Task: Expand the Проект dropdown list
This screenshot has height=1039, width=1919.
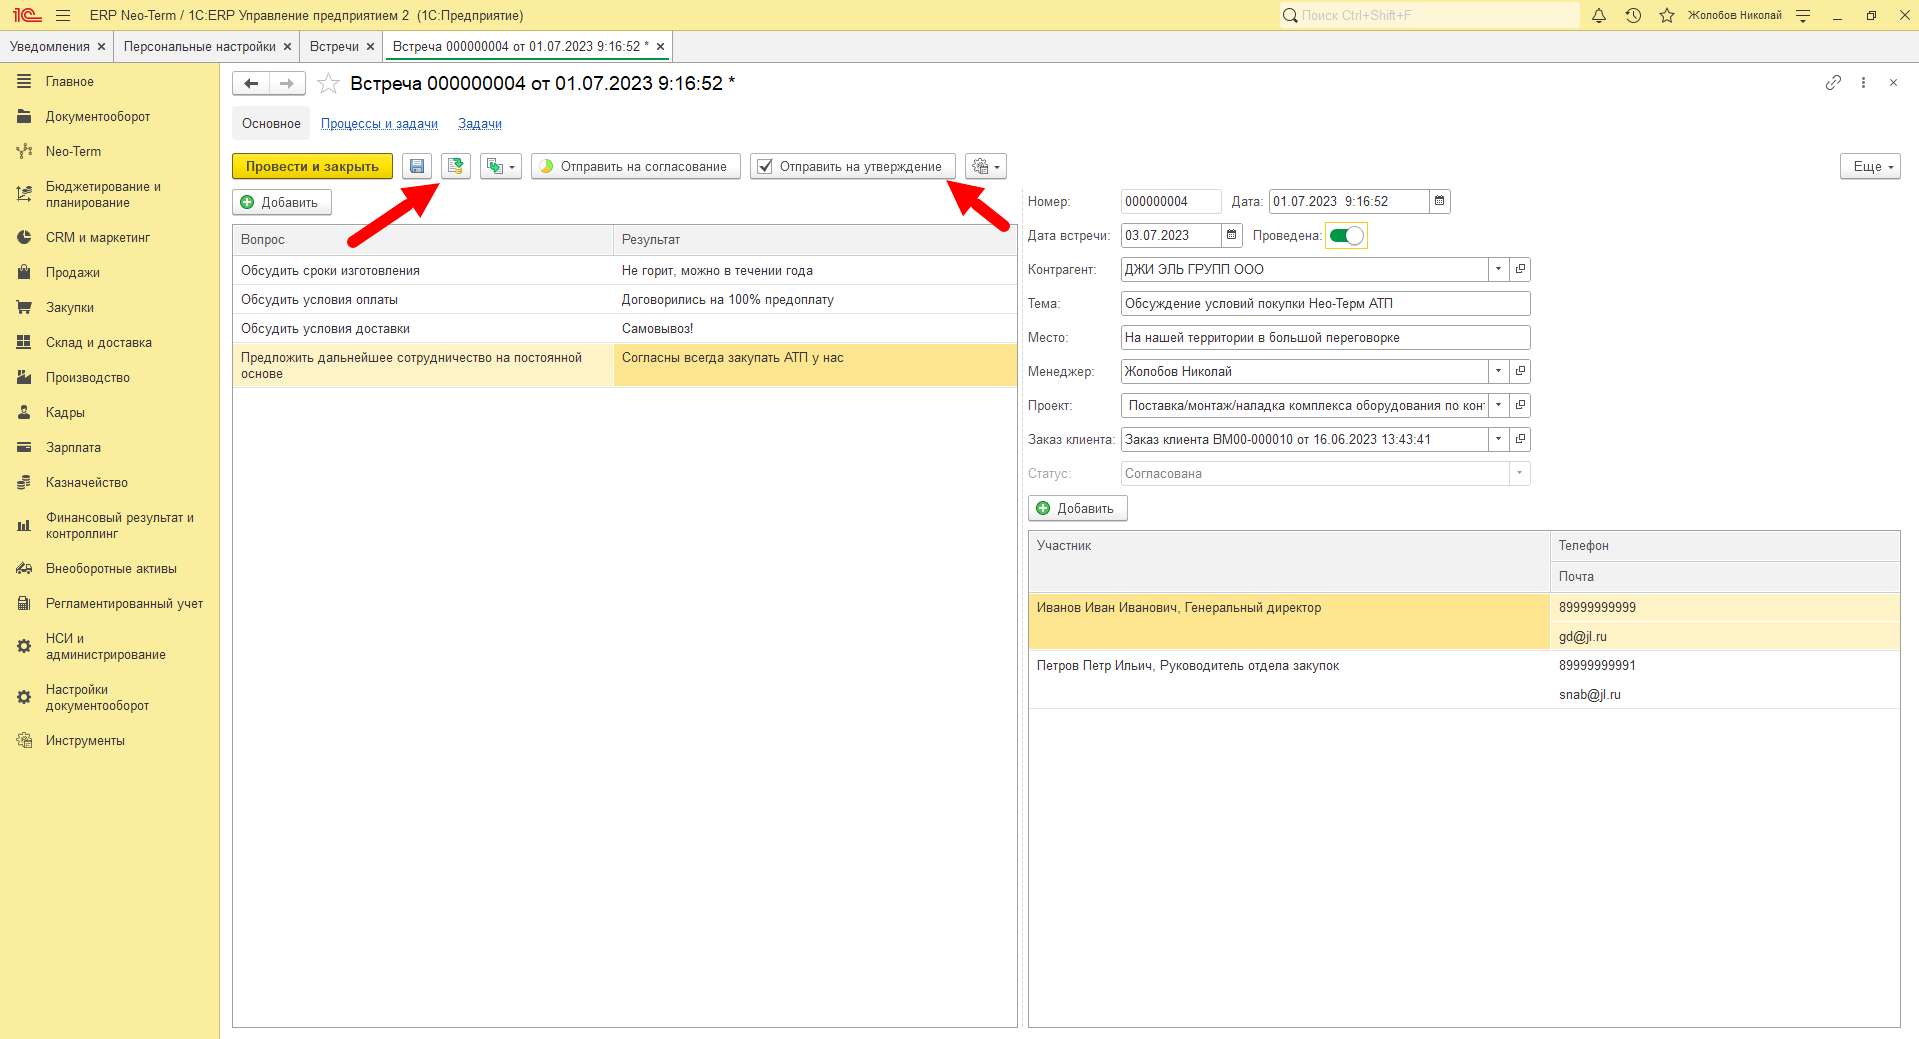Action: coord(1498,405)
